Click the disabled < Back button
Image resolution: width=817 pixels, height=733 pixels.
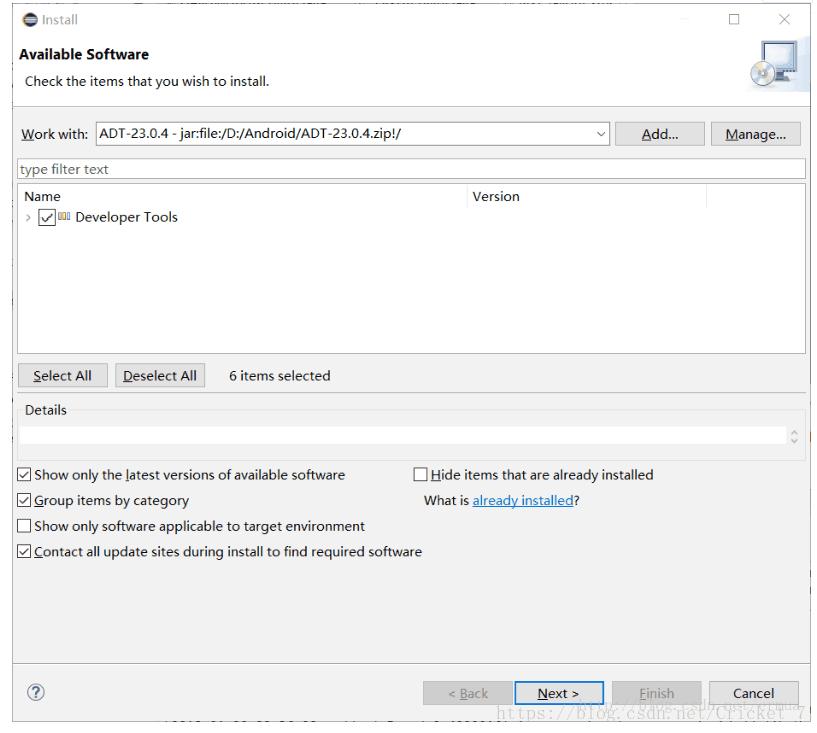pos(468,693)
